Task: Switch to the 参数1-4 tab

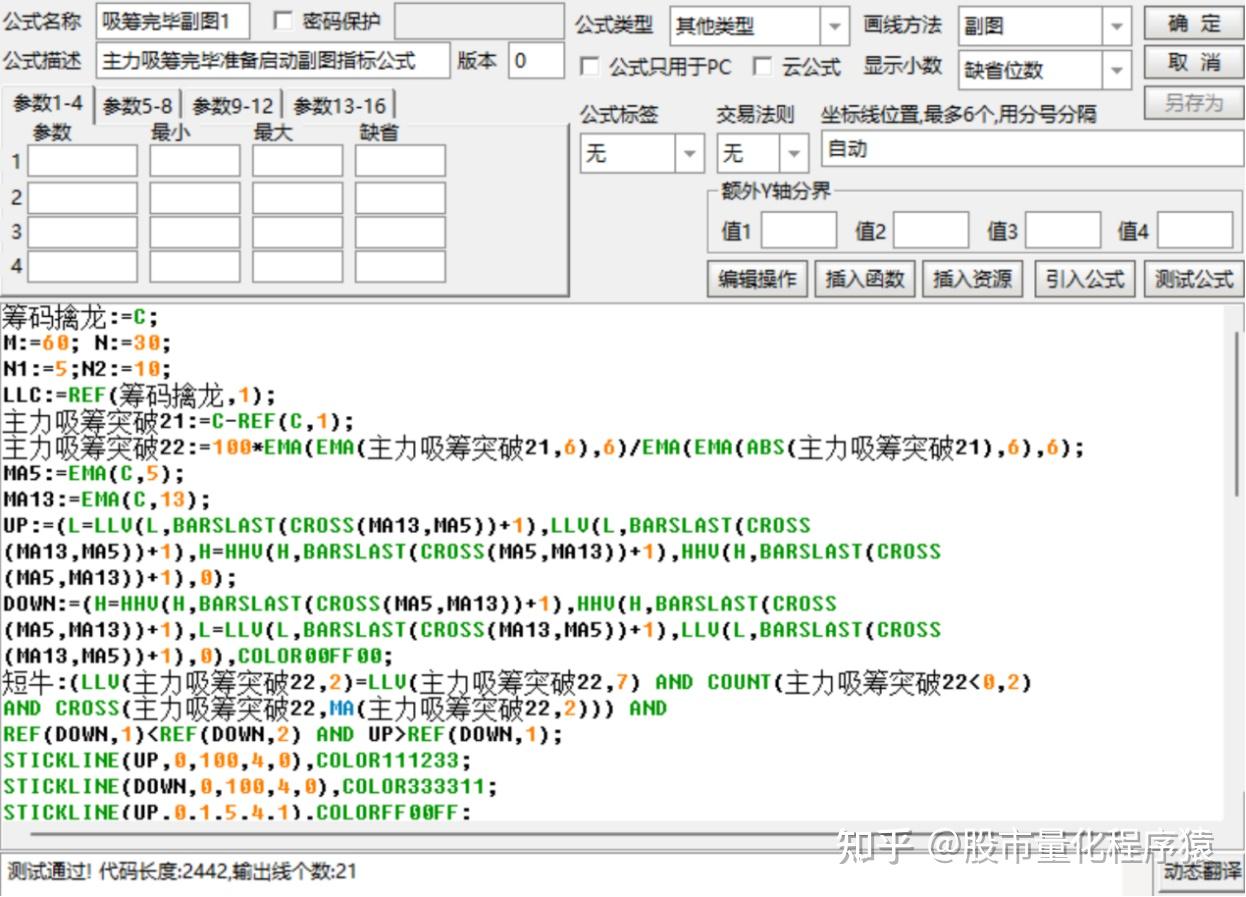Action: 48,104
